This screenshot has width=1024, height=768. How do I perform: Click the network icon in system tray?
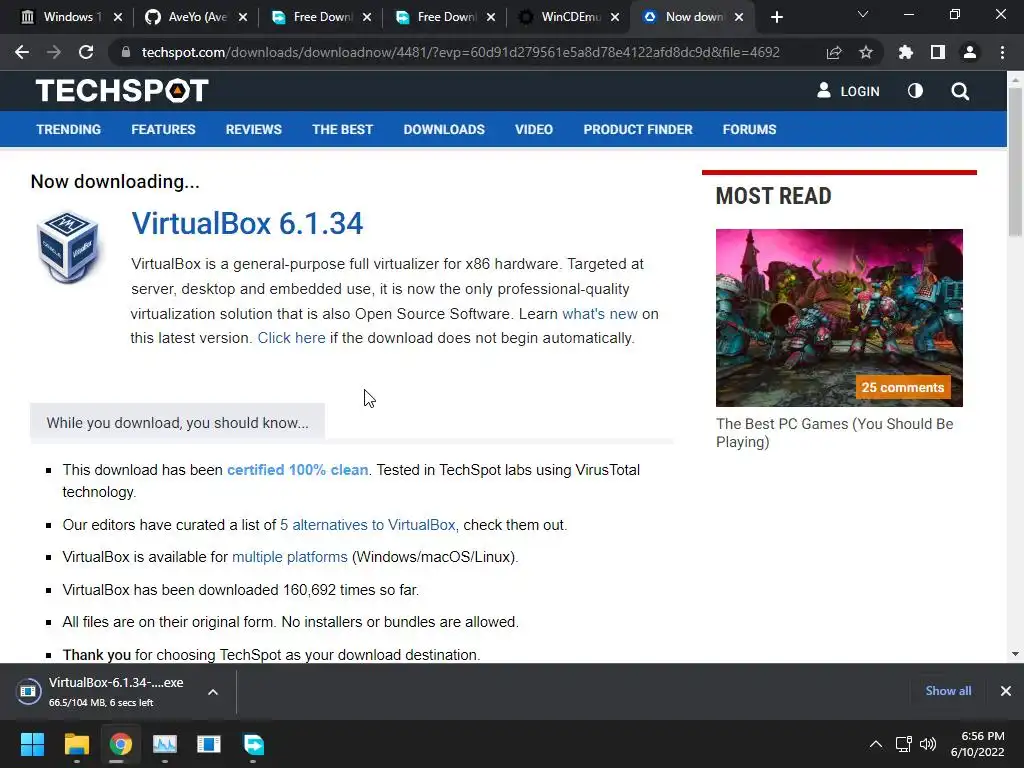tap(903, 744)
